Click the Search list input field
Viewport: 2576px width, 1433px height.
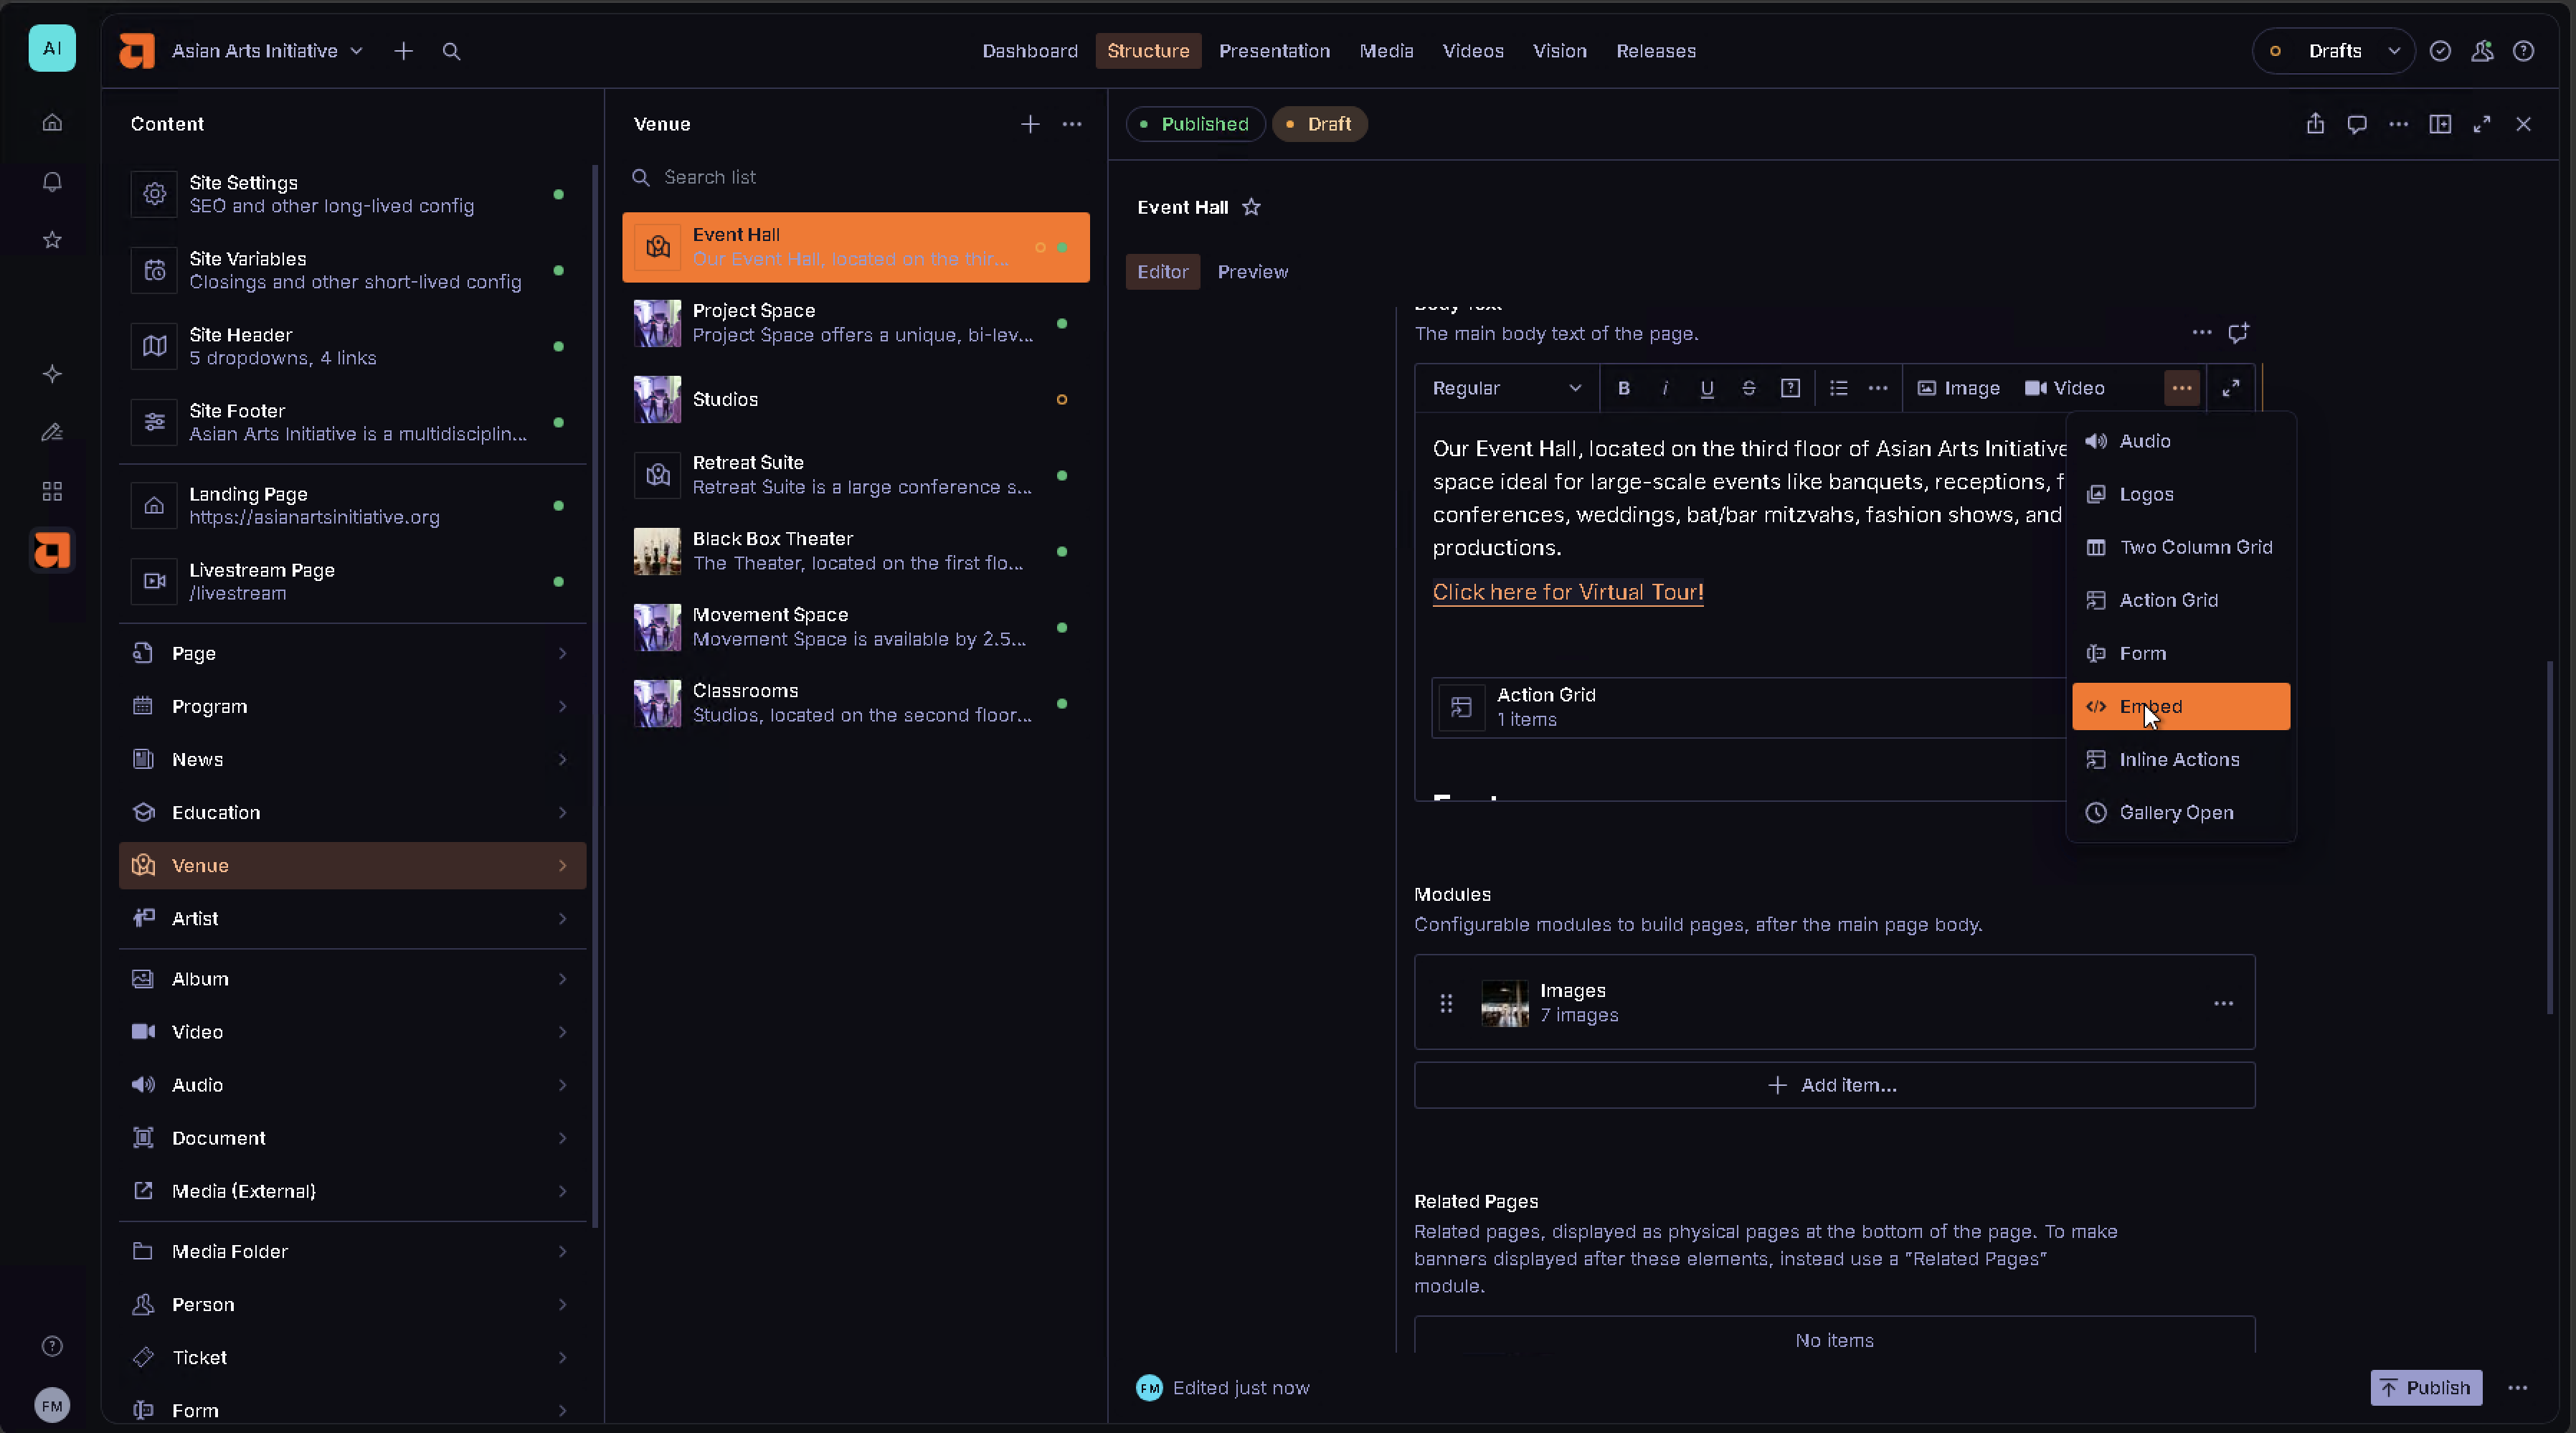point(856,177)
